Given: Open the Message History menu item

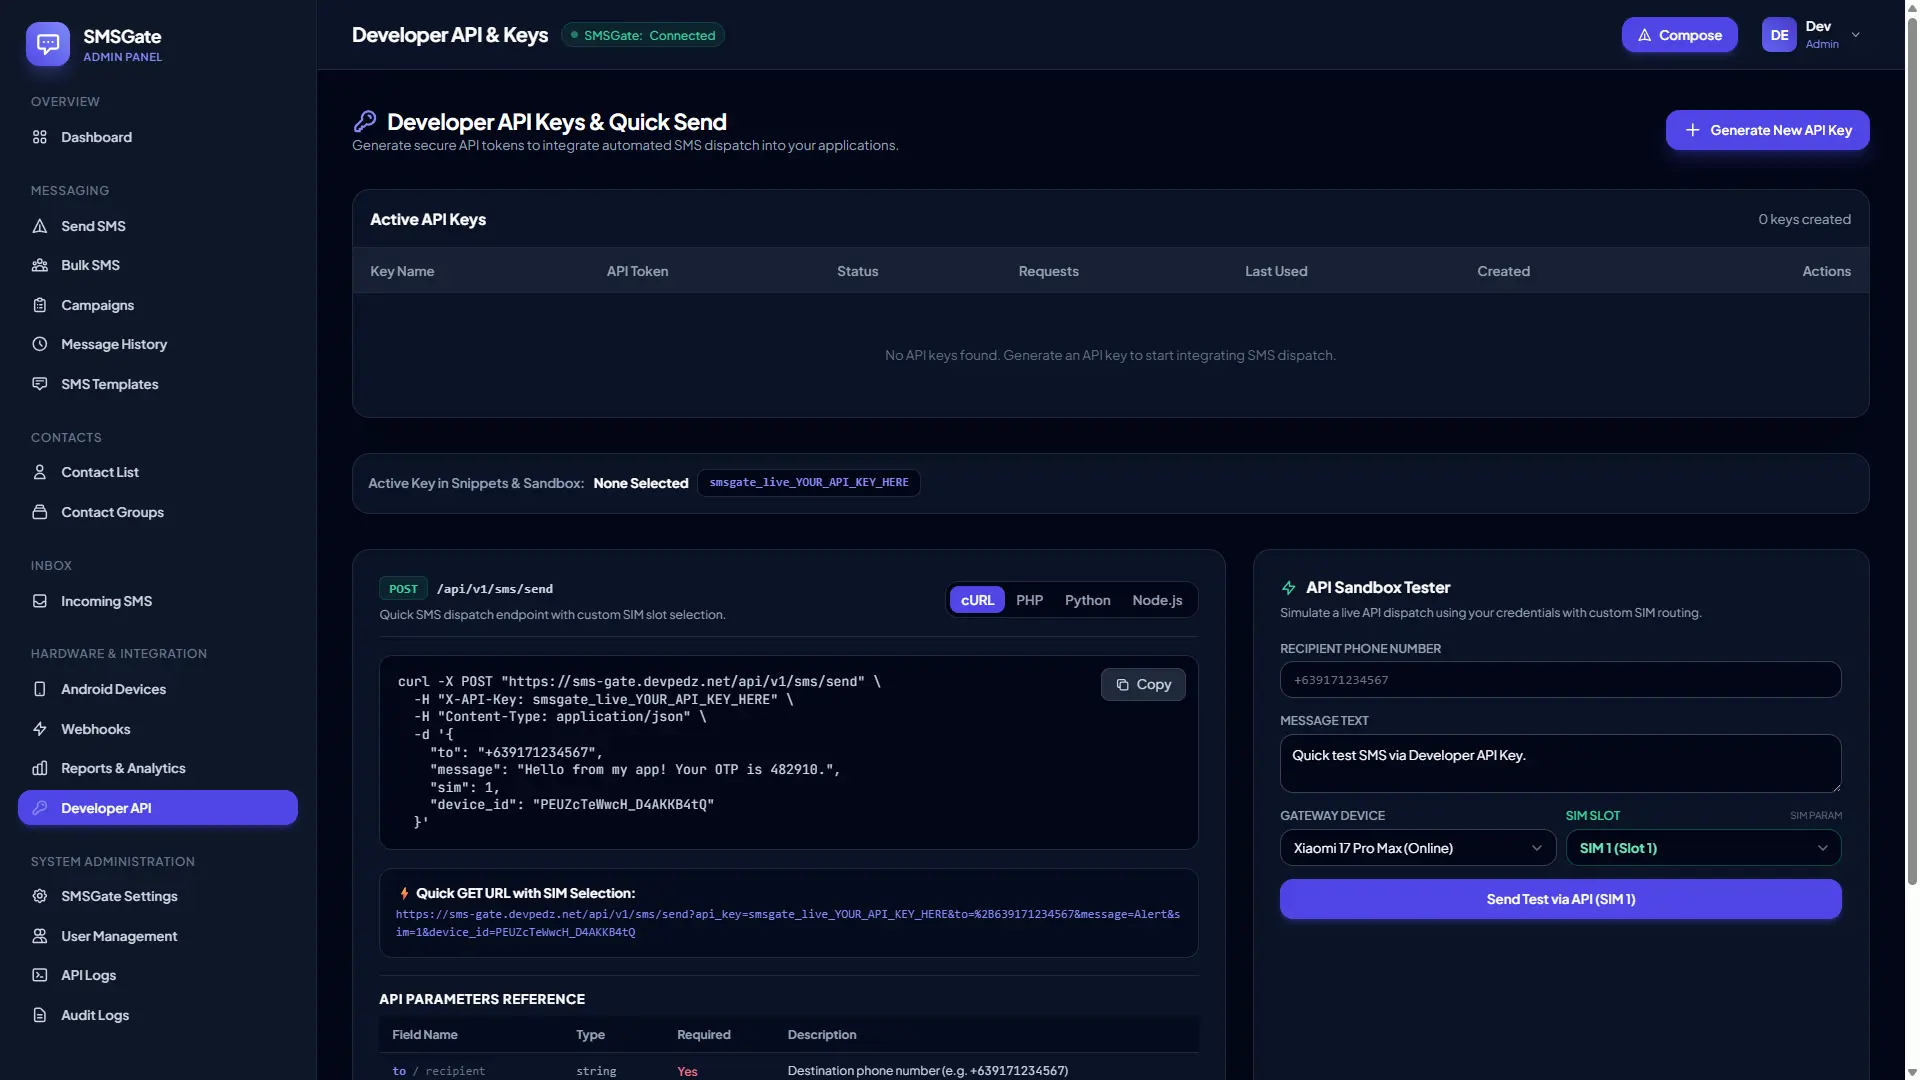Looking at the screenshot, I should (158, 344).
